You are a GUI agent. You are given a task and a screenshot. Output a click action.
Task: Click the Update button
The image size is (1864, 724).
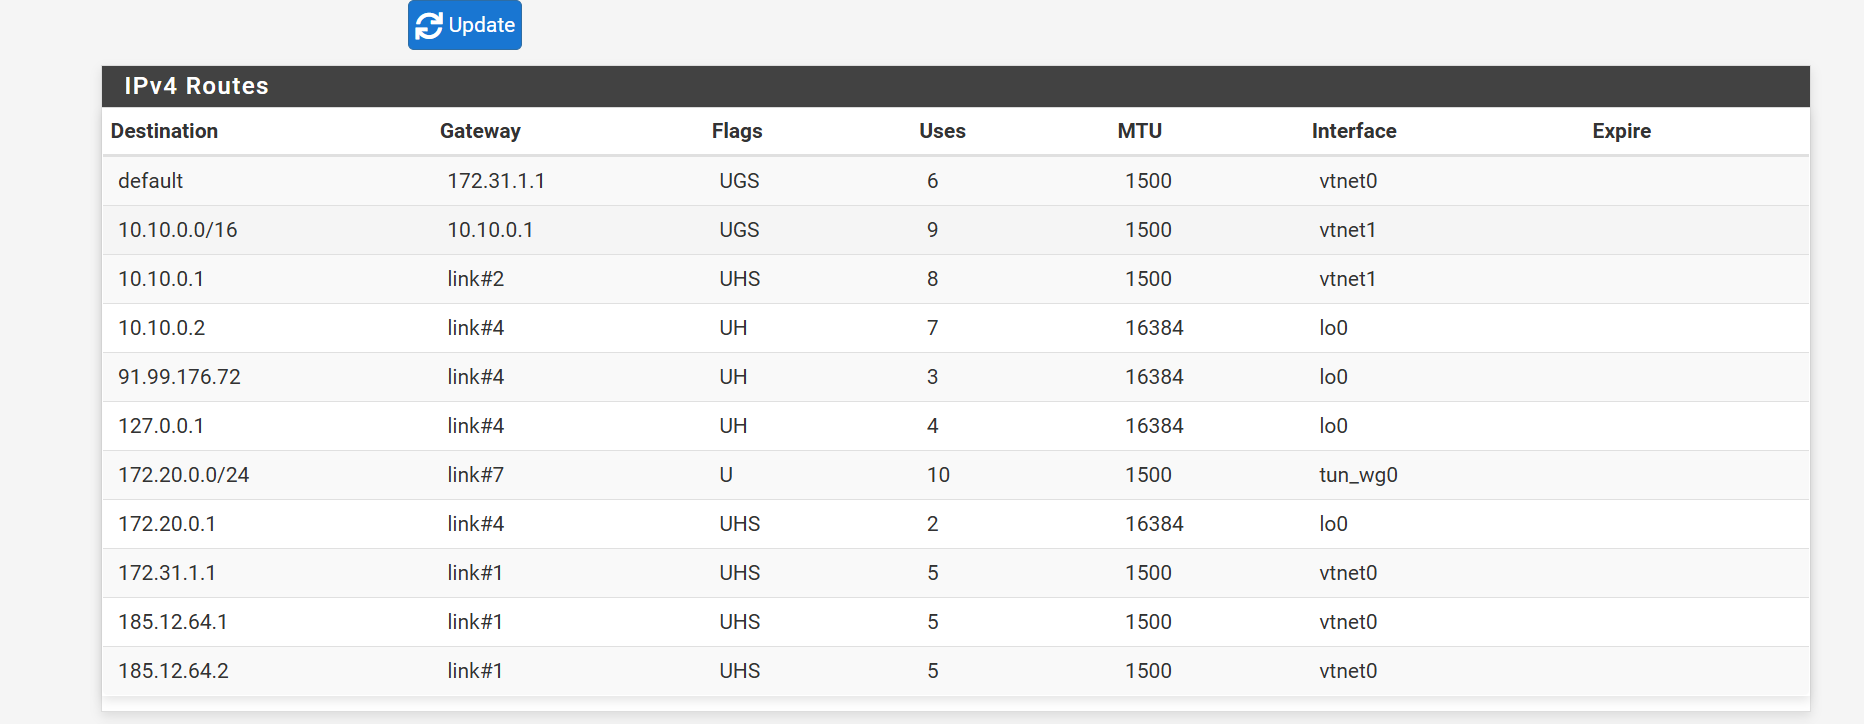click(x=465, y=25)
